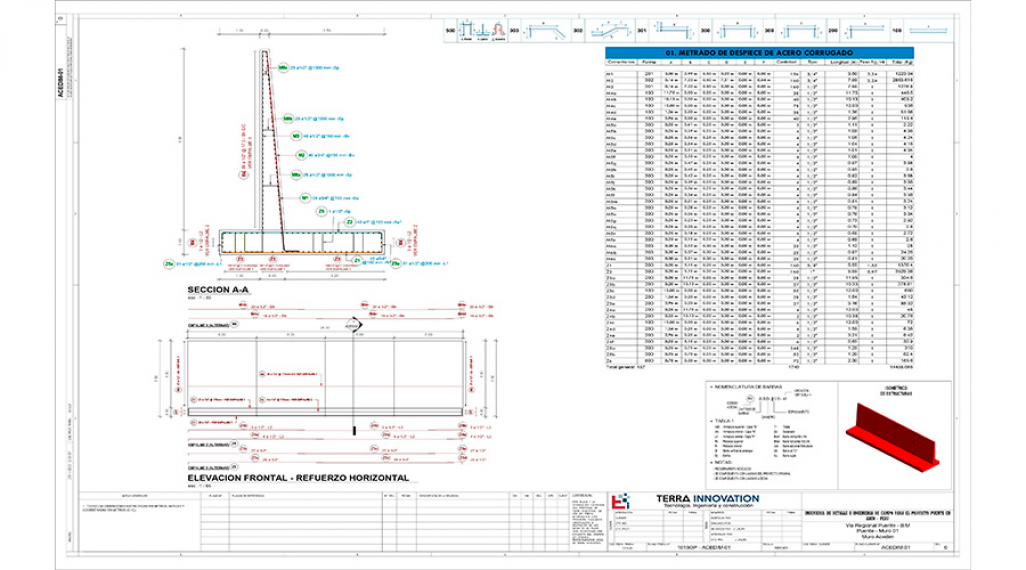
Task: Select the M3 row in the steel schedule
Action: click(x=759, y=86)
